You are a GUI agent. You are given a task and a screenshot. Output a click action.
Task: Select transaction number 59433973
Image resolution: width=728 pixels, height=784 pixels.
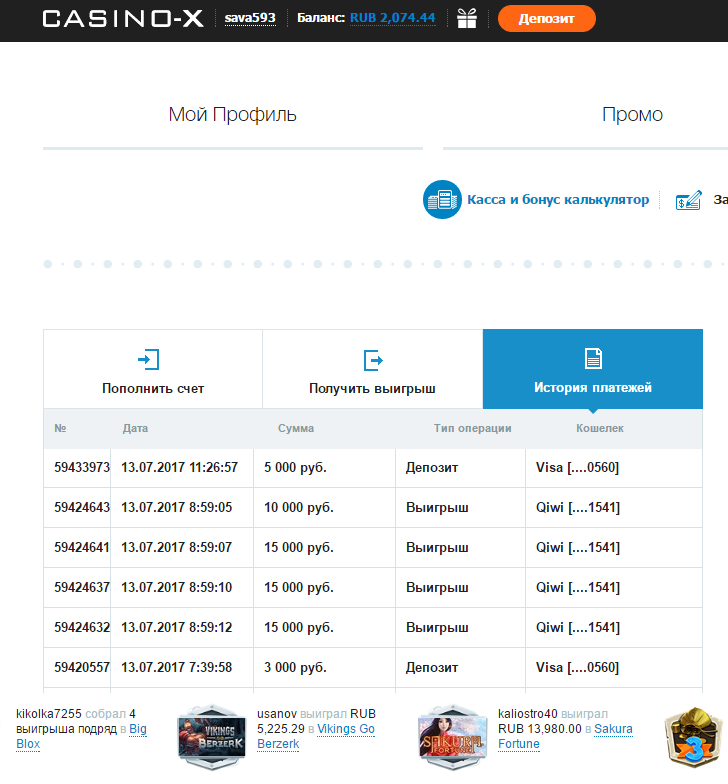coord(82,468)
